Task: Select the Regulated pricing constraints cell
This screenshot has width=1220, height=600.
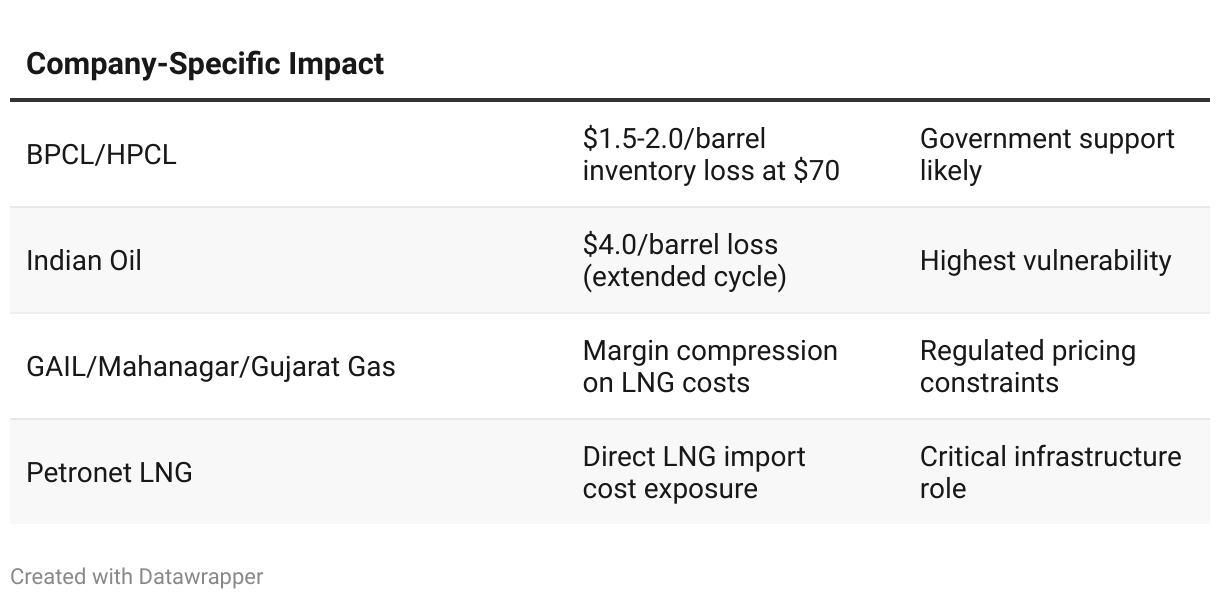Action: click(x=1028, y=367)
